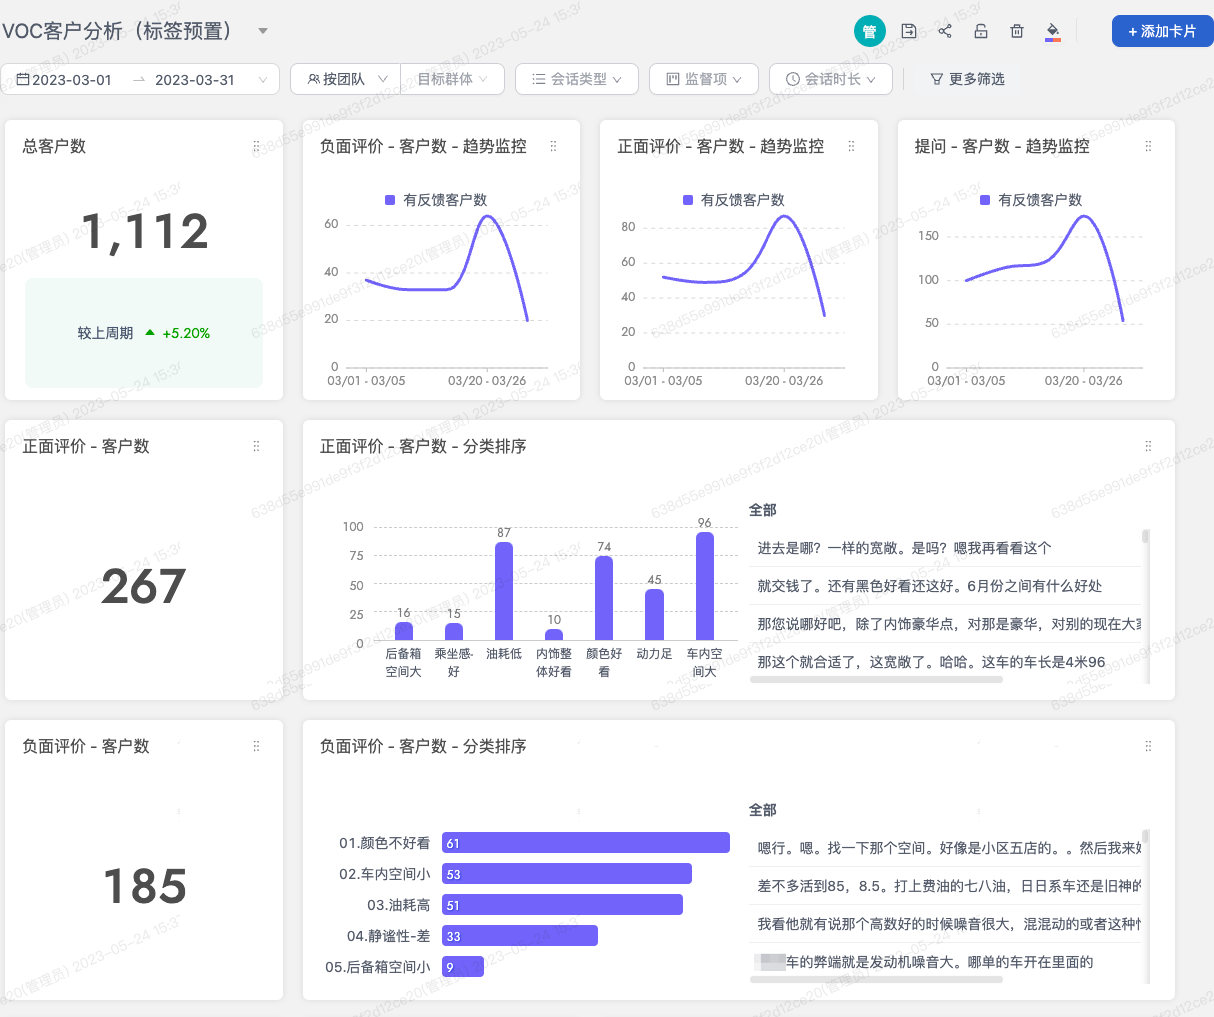This screenshot has width=1214, height=1017.
Task: Click the comment starting 差不多活到85
Action: coord(945,886)
